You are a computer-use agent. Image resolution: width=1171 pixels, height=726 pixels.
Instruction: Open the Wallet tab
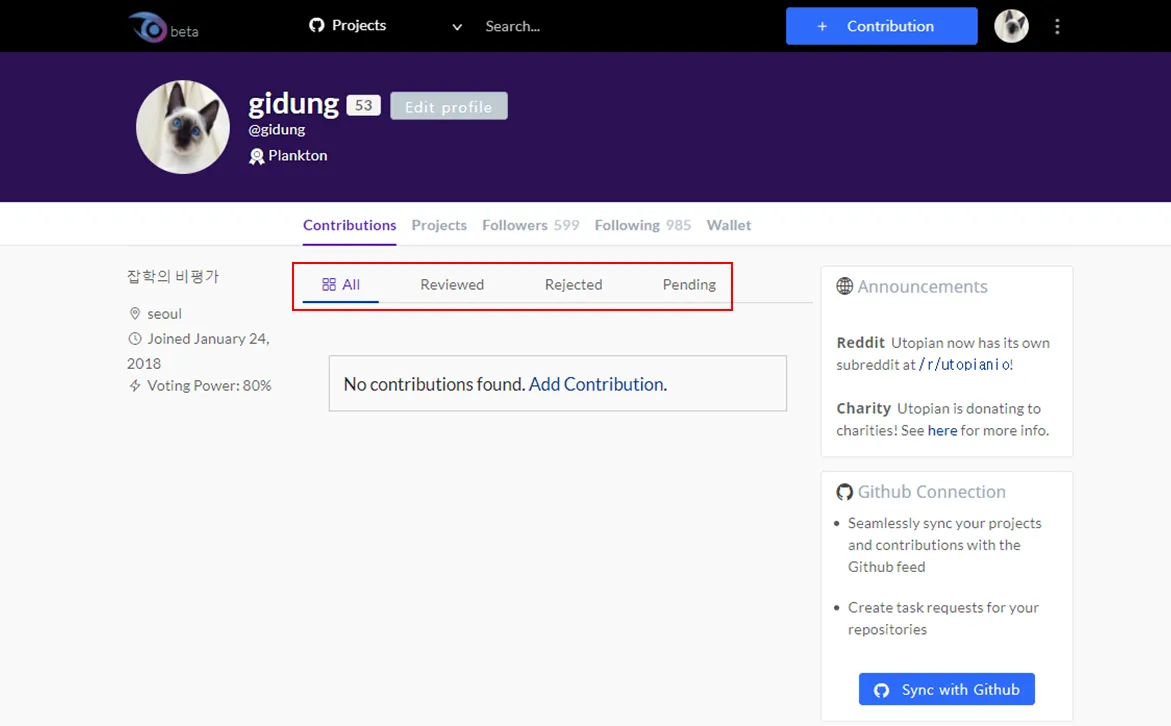tap(729, 225)
